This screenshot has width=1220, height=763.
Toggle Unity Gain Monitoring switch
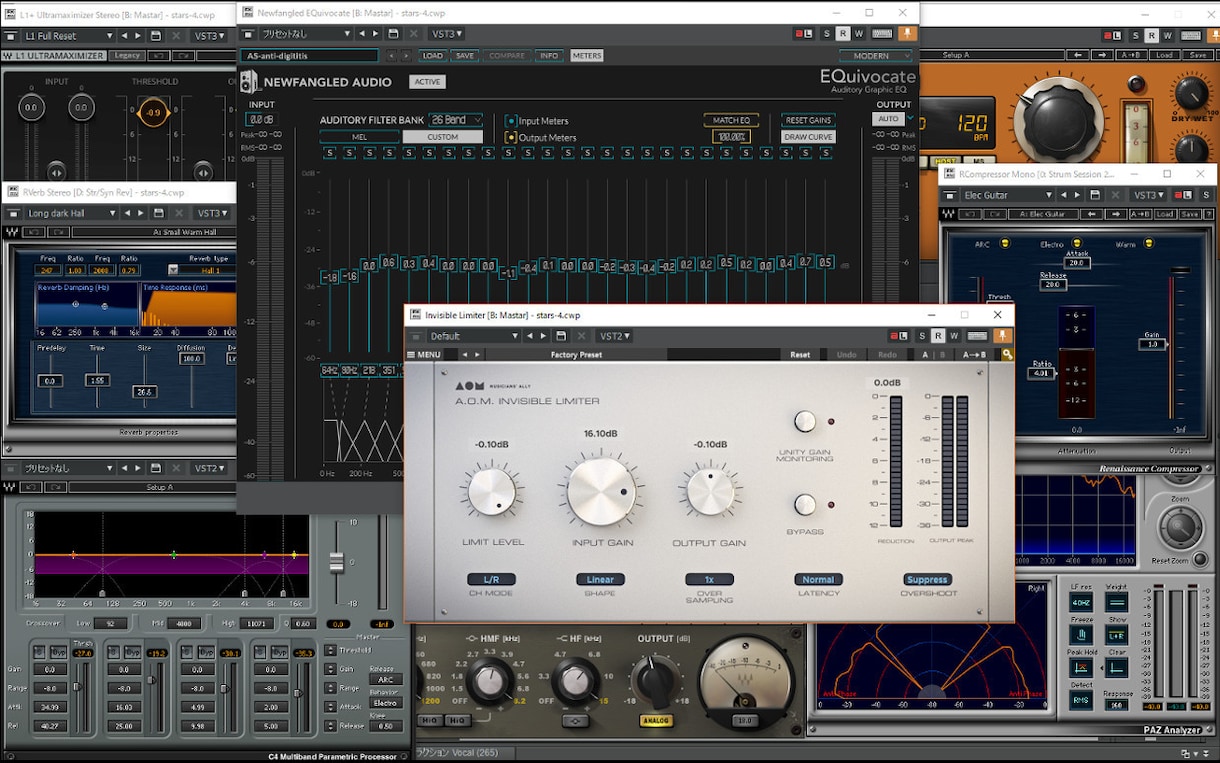click(x=805, y=422)
